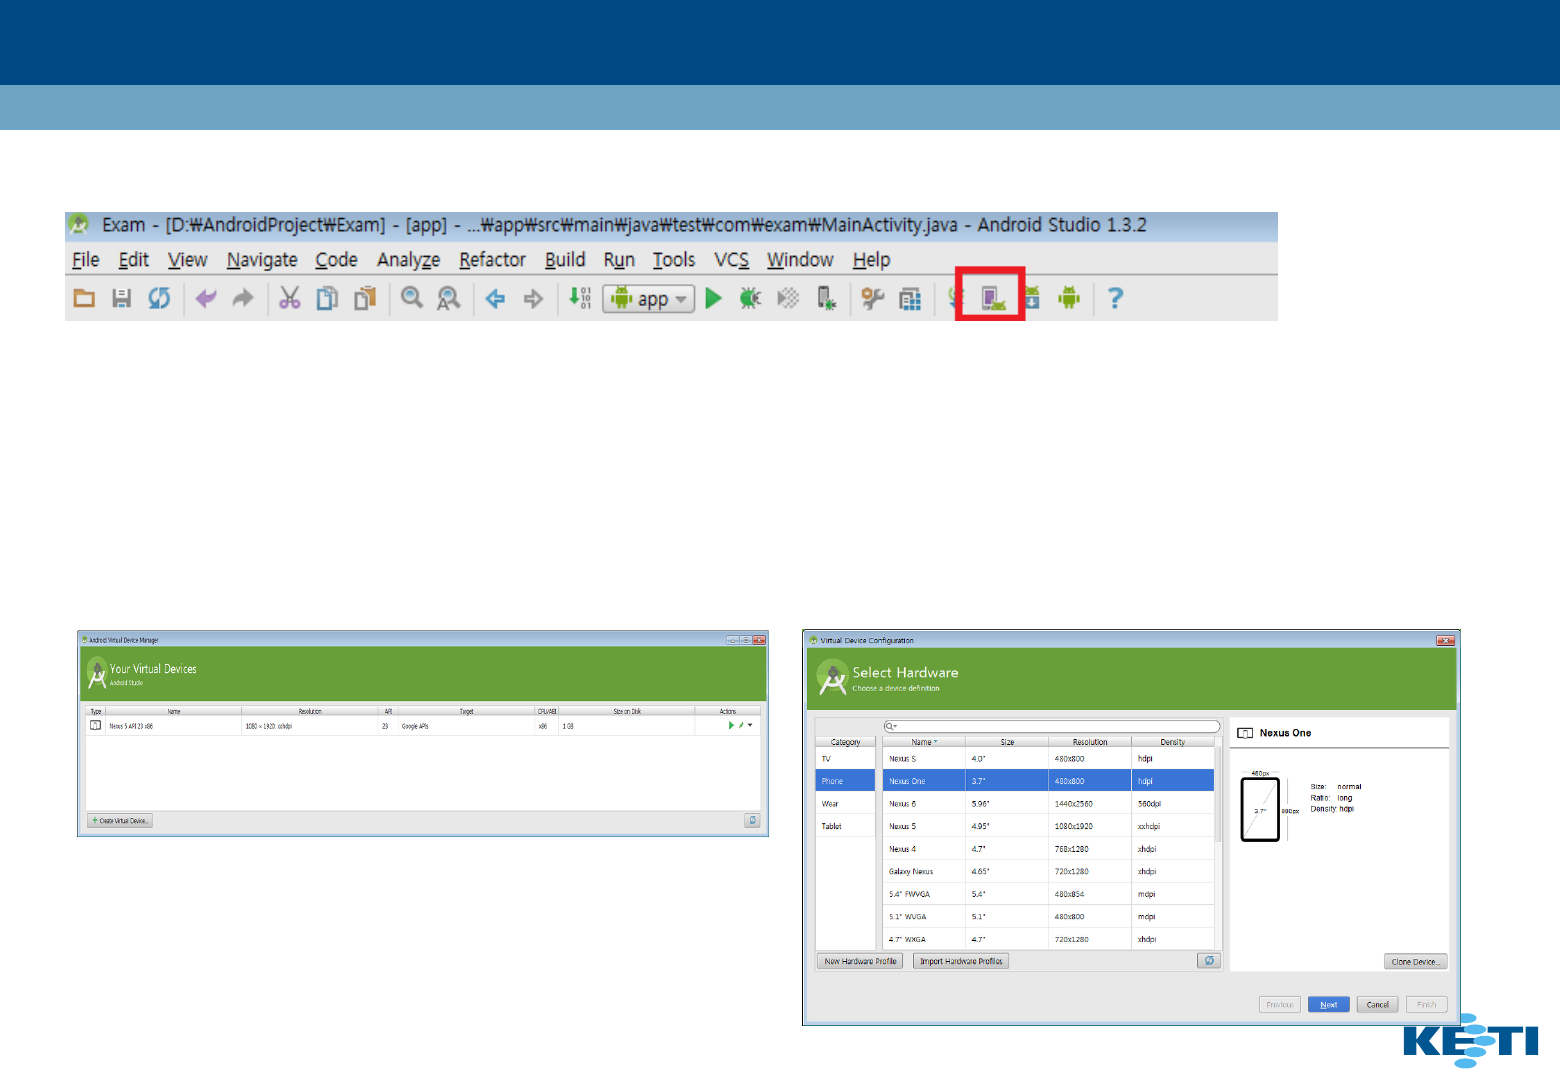Click the Paste clipboard icon
The height and width of the screenshot is (1080, 1560).
[x=365, y=298]
